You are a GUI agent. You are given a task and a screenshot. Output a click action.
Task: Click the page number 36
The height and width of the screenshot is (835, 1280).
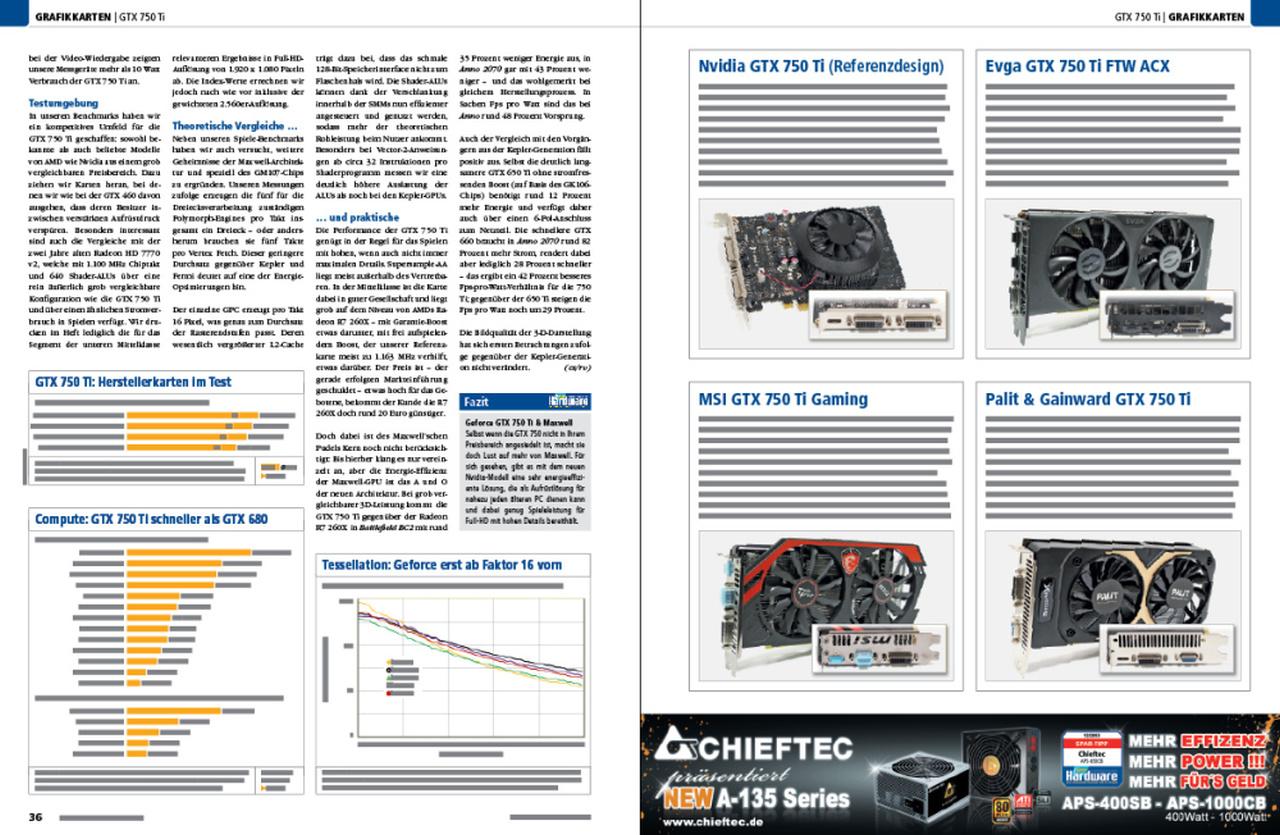(x=35, y=817)
